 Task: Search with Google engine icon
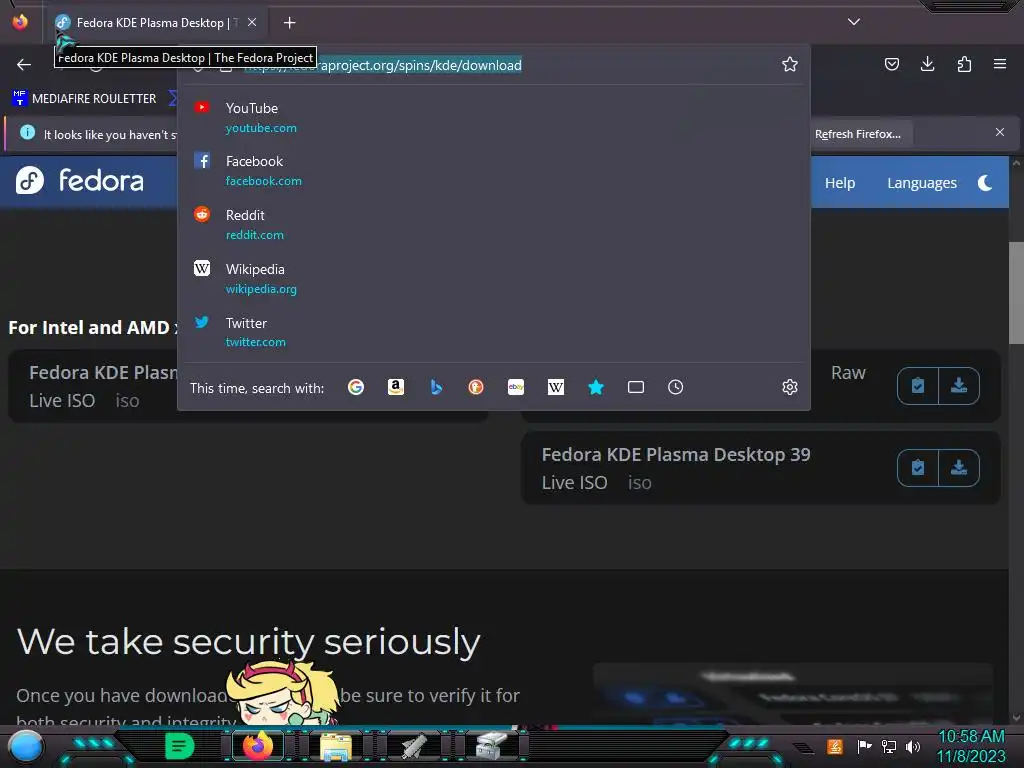(x=356, y=387)
